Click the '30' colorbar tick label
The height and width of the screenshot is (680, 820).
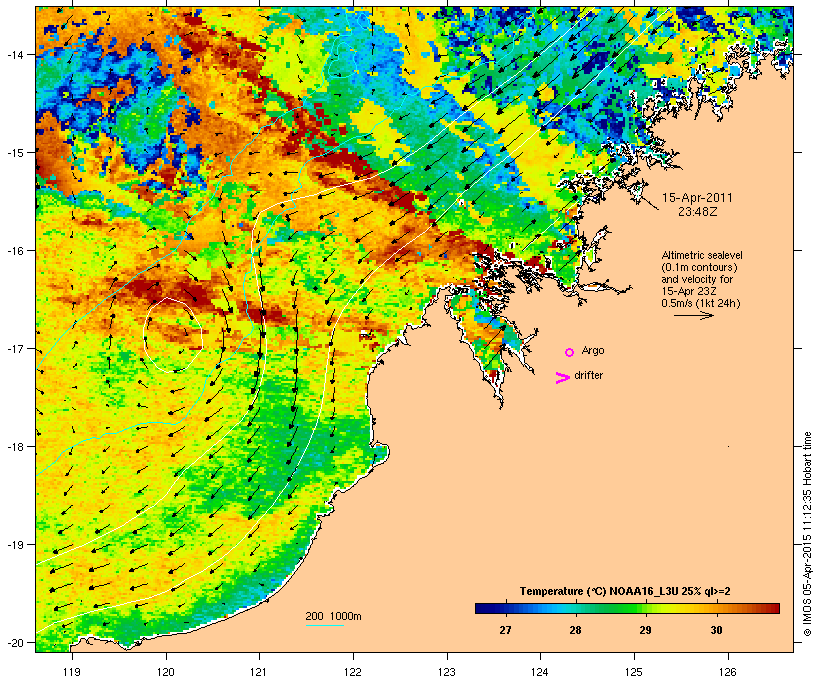[x=716, y=630]
